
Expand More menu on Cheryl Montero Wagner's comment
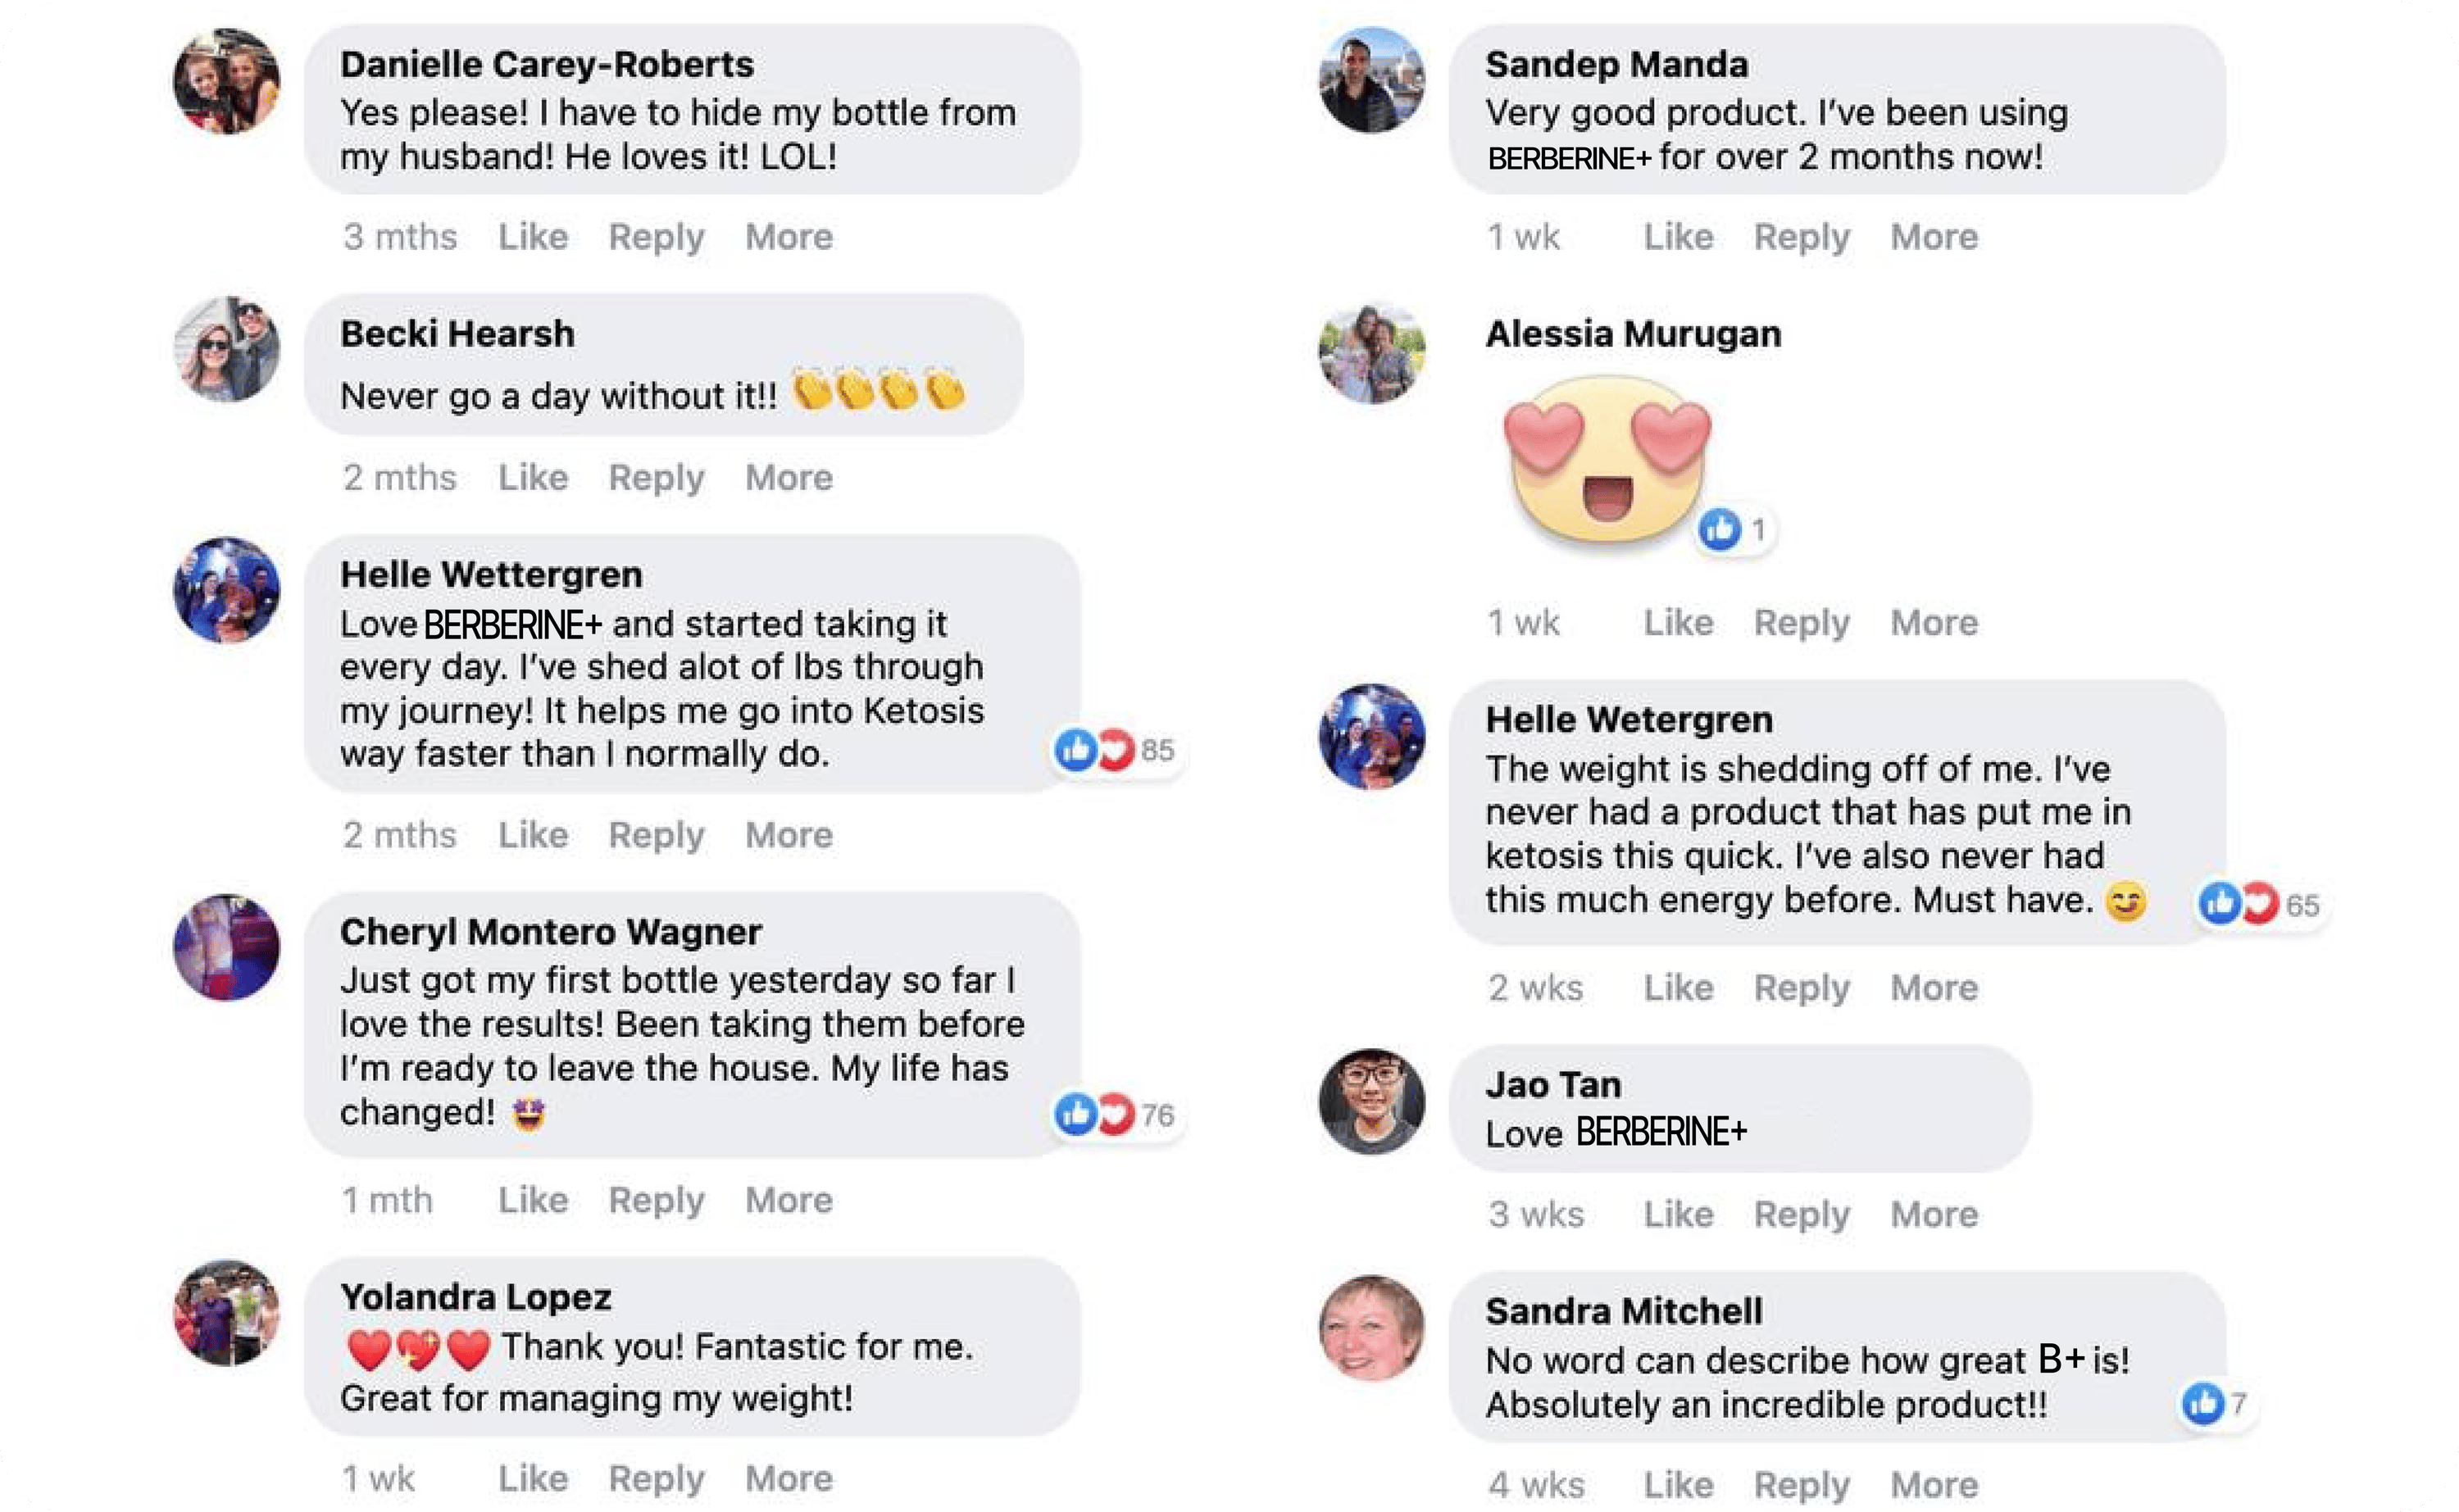789,1200
